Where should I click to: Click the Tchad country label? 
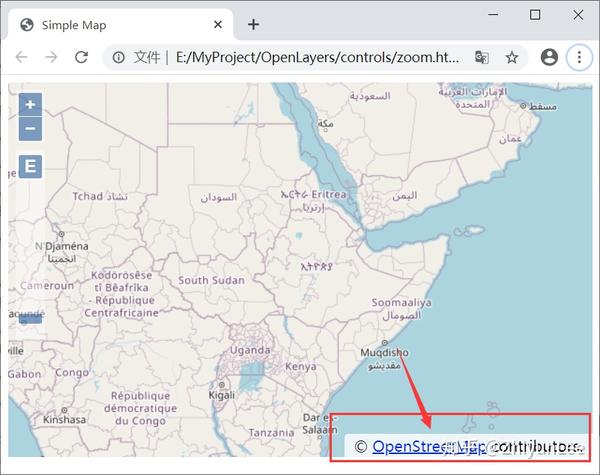tap(88, 196)
